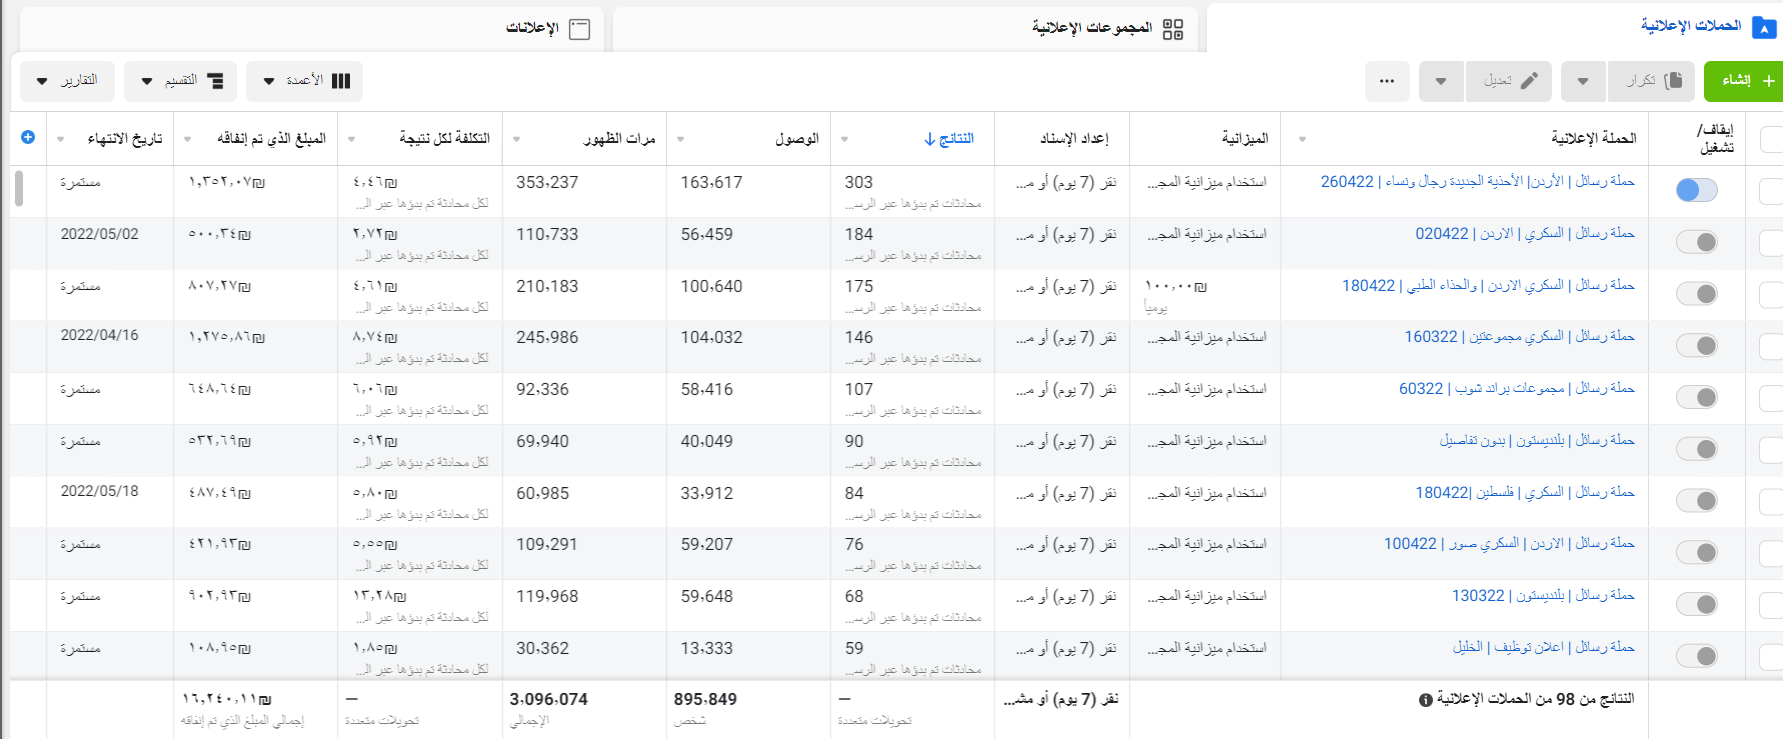
Task: Click the تعديل pencil edit icon
Action: 1529,81
